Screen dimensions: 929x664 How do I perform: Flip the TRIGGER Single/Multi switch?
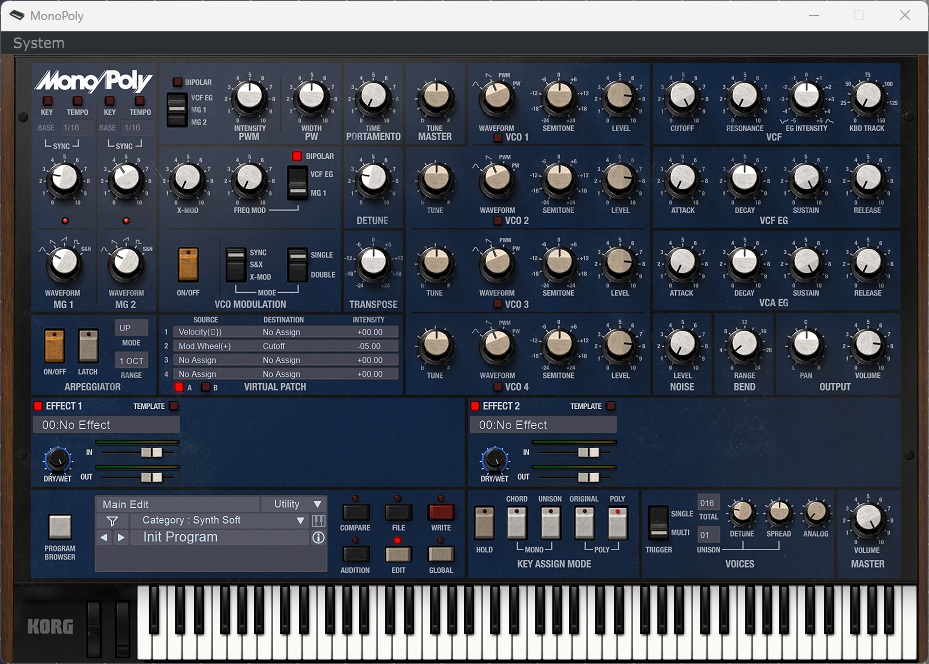pos(658,522)
